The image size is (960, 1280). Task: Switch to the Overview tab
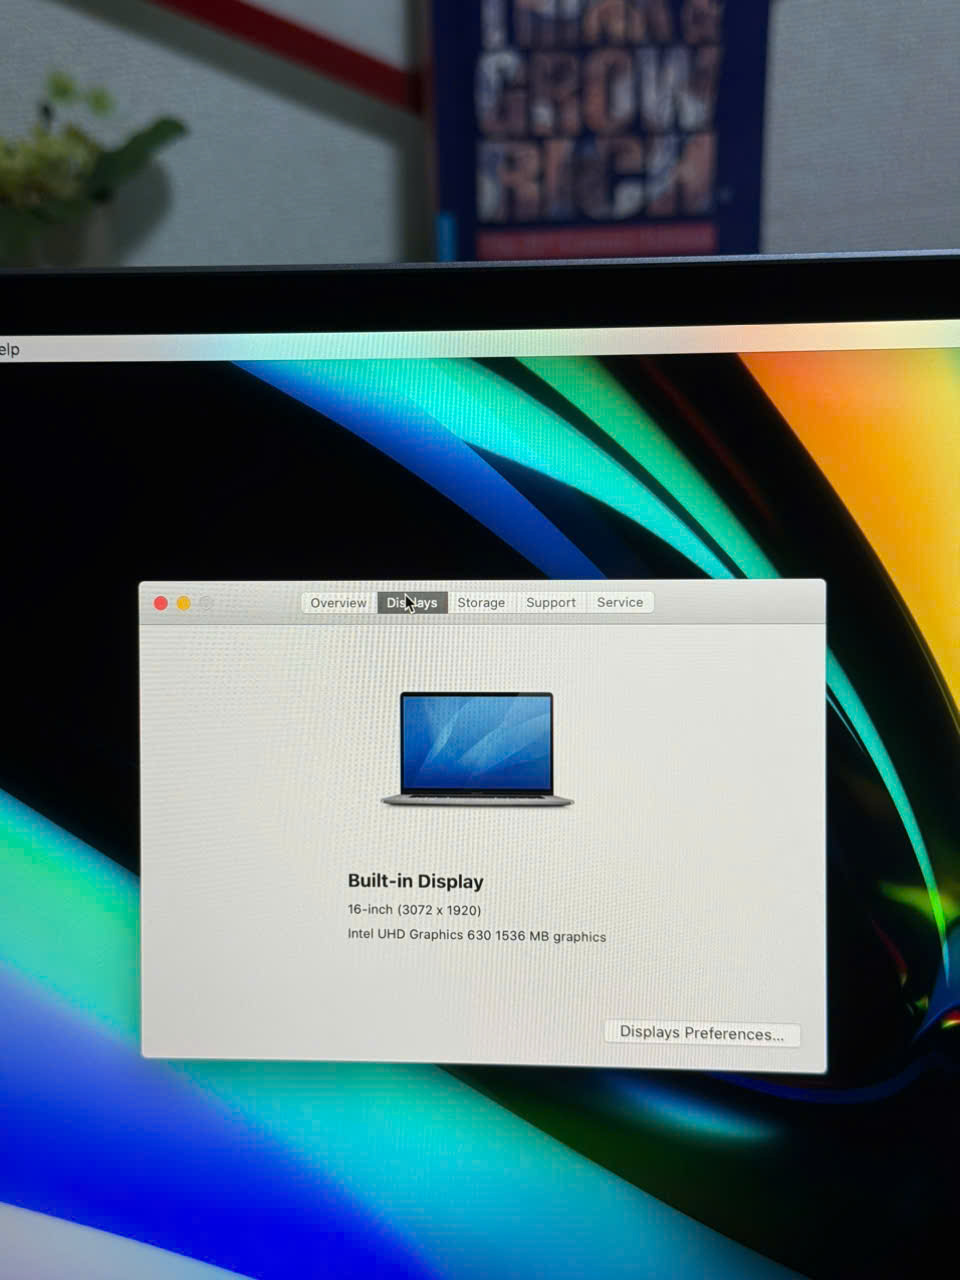(338, 603)
